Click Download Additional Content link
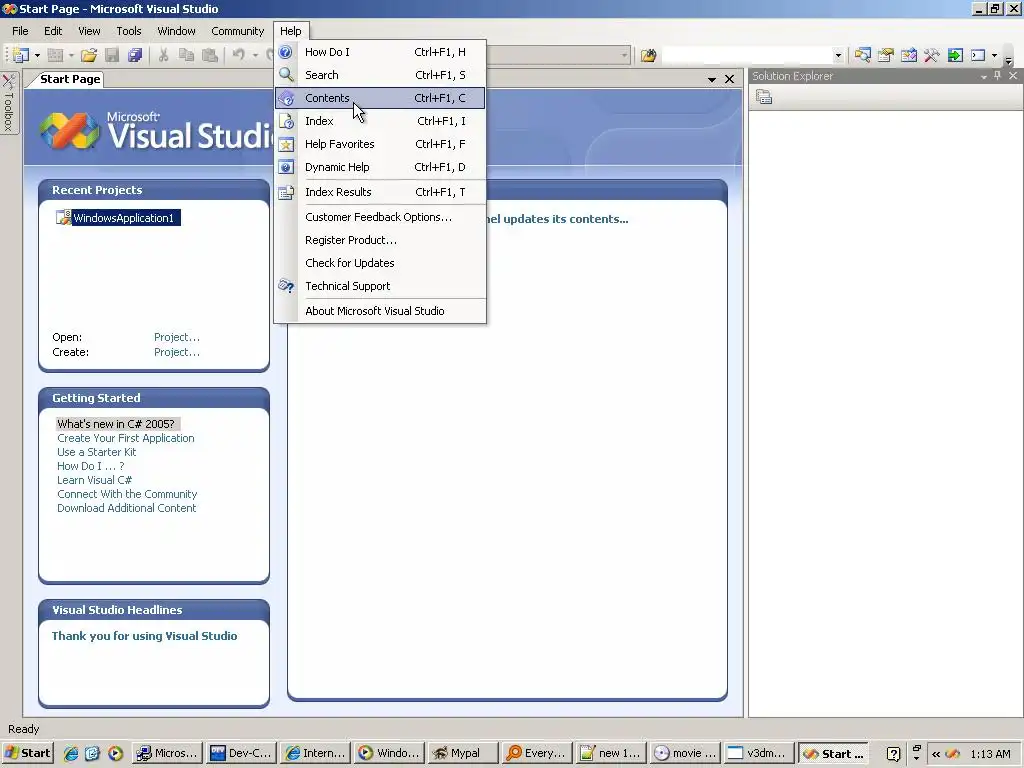The image size is (1024, 768). pyautogui.click(x=127, y=508)
